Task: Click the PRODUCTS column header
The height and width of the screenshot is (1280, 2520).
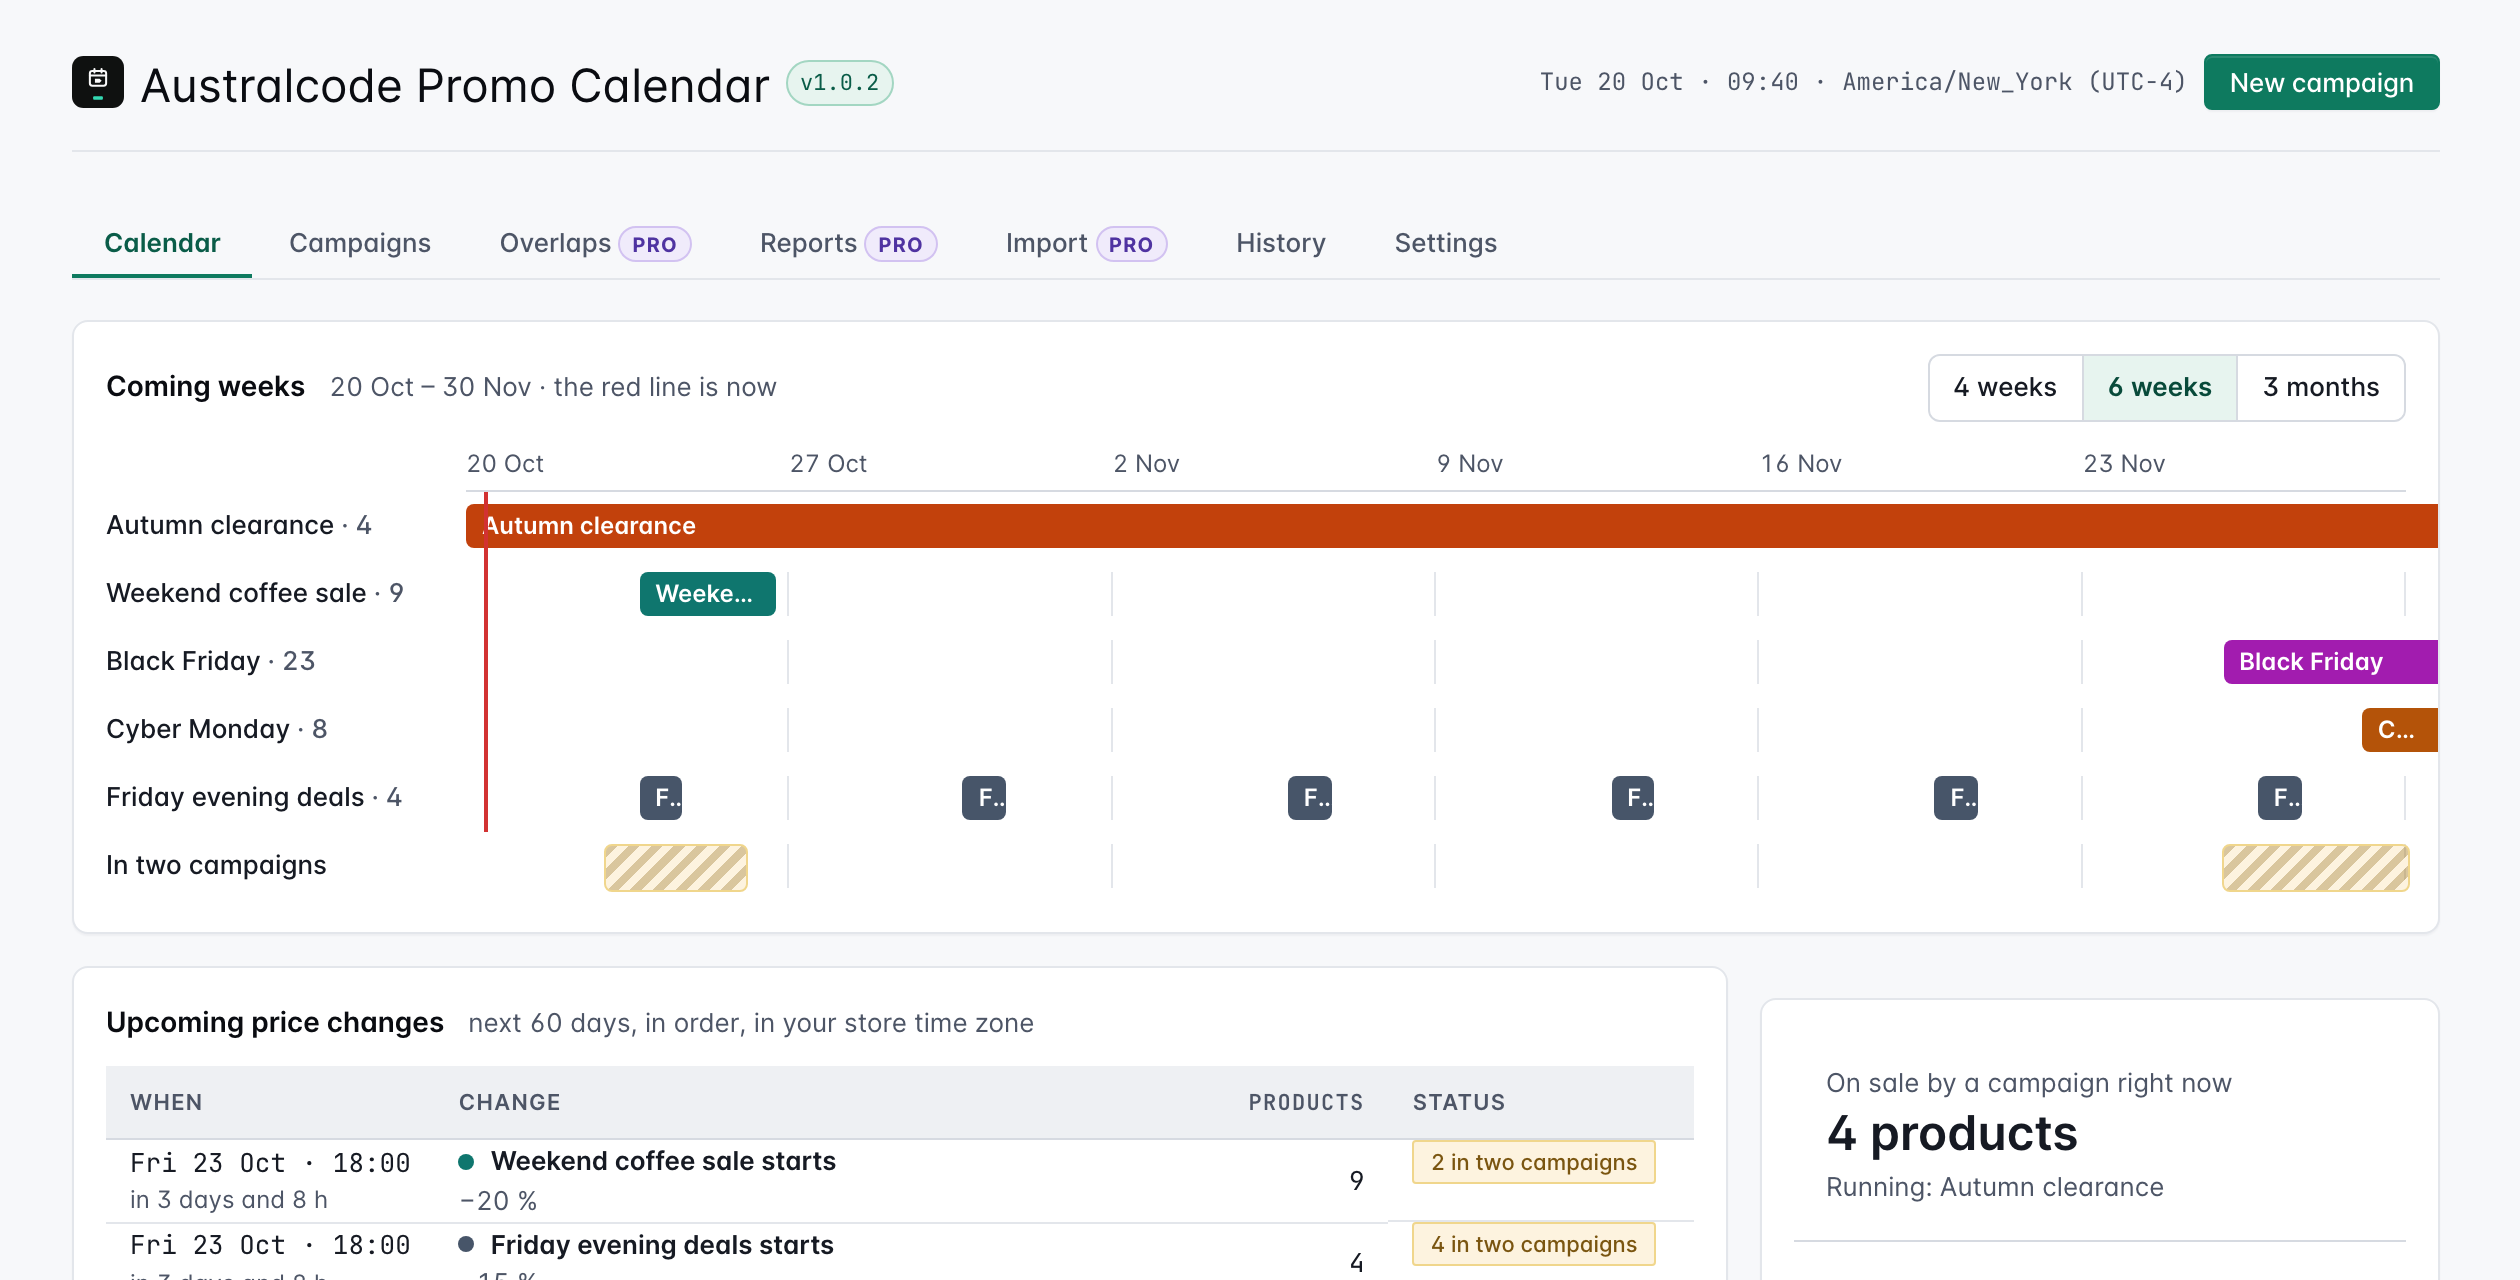Action: tap(1306, 1102)
